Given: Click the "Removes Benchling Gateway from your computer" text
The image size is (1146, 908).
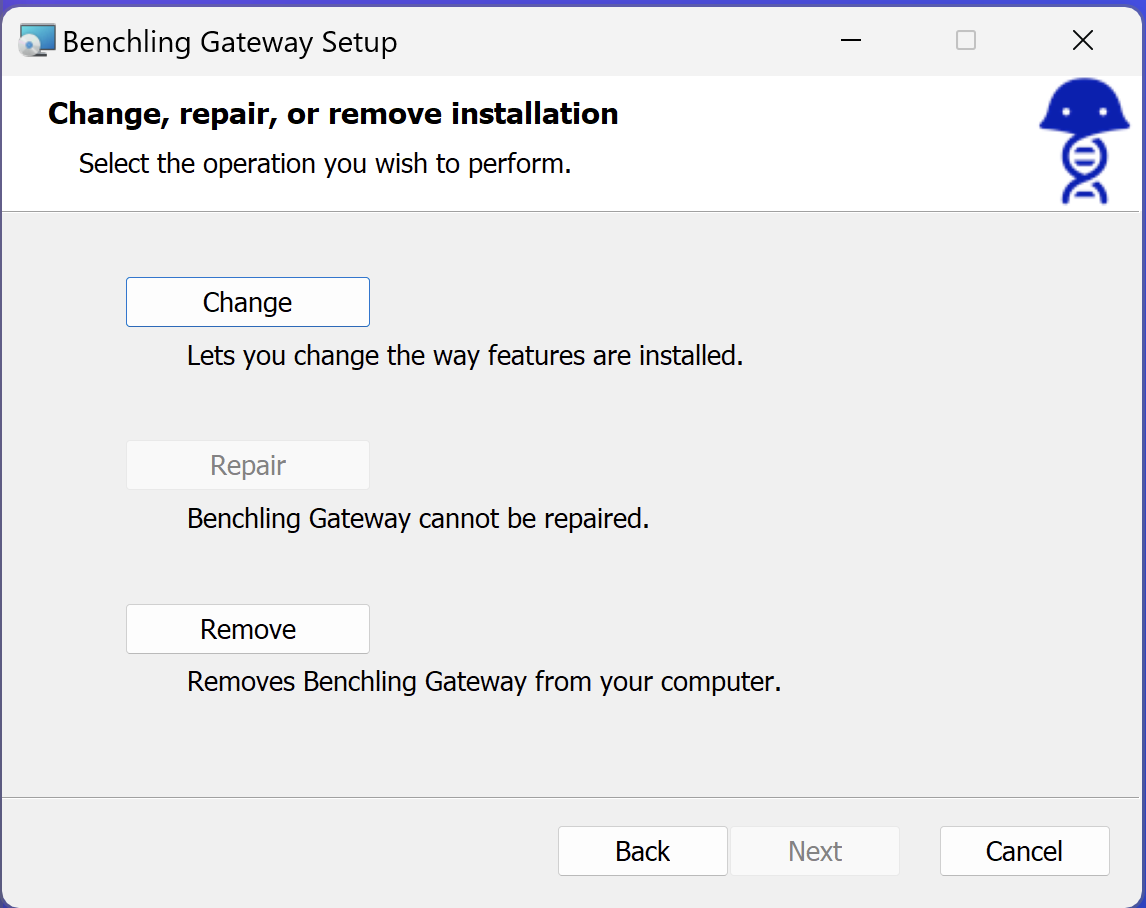Looking at the screenshot, I should 483,683.
